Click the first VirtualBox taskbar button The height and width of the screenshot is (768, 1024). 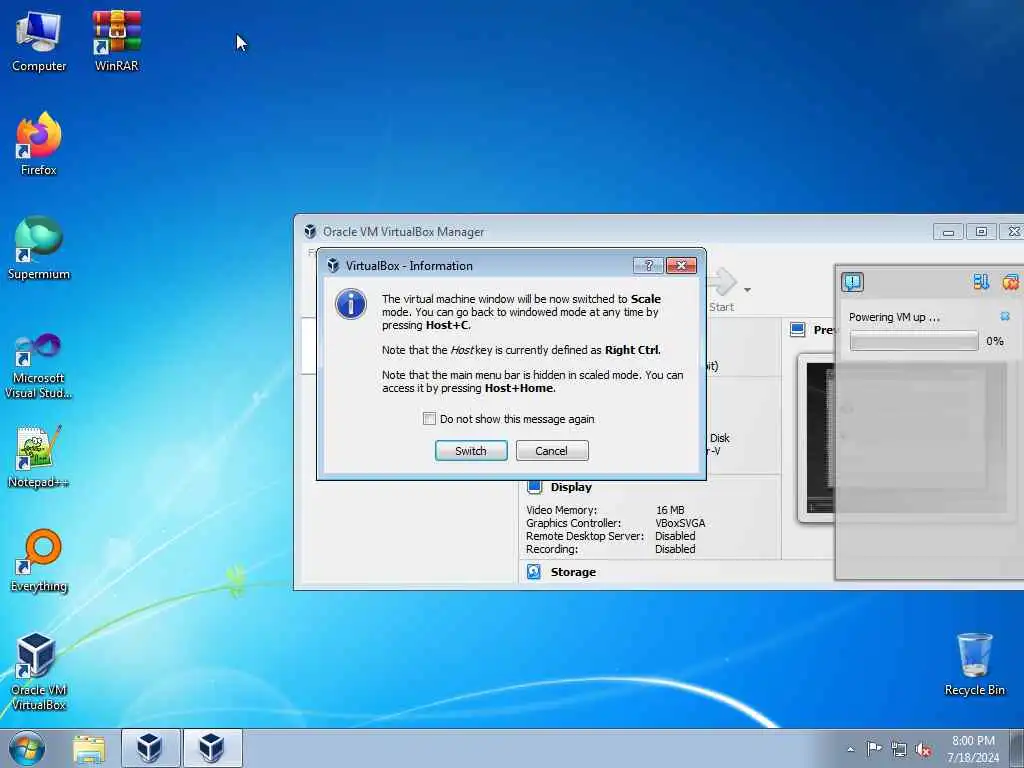tap(150, 748)
